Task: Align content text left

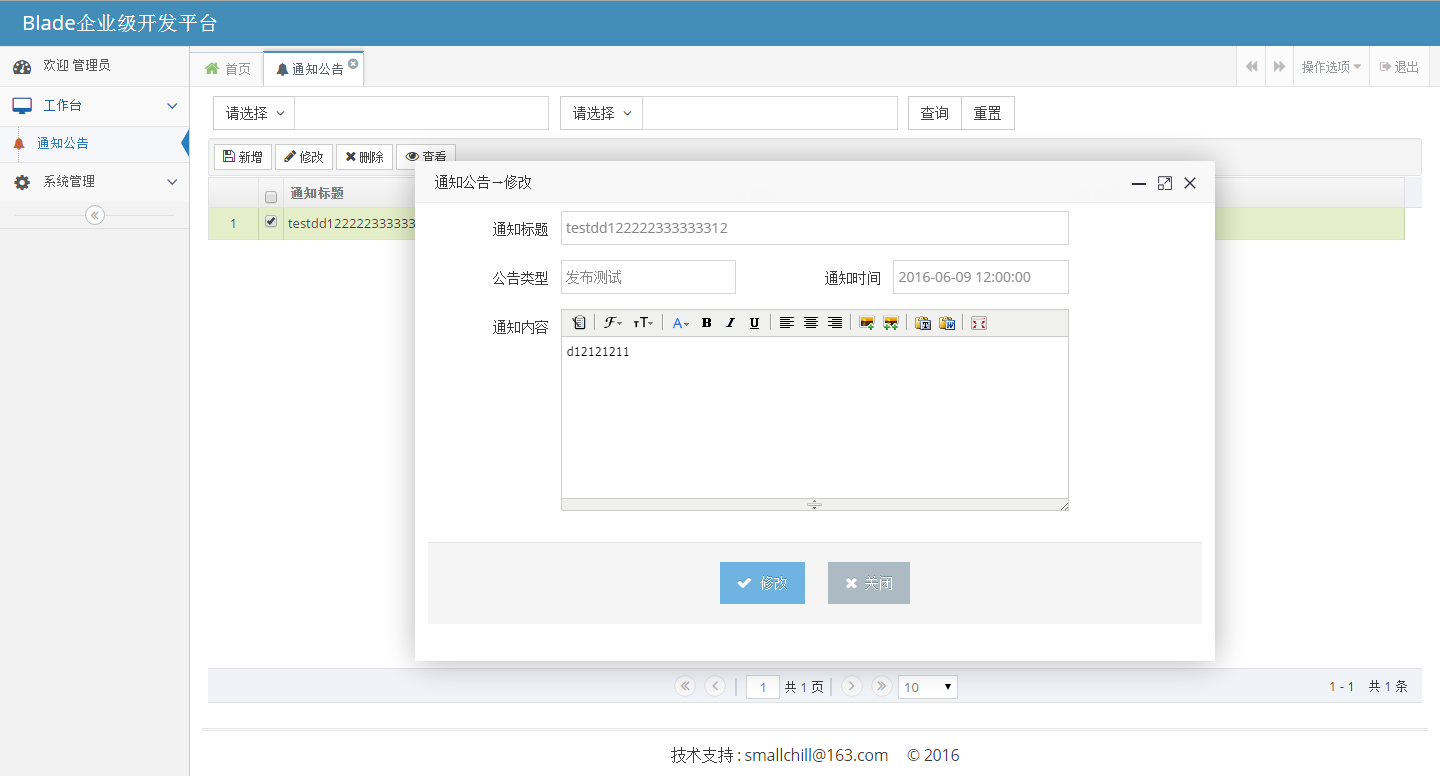Action: (787, 323)
